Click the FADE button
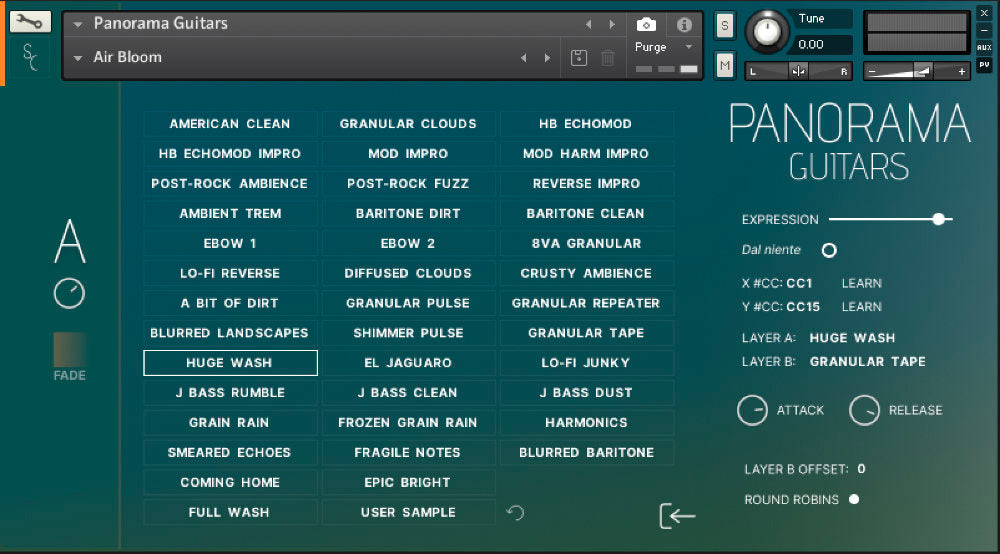This screenshot has width=1000, height=554. [70, 375]
